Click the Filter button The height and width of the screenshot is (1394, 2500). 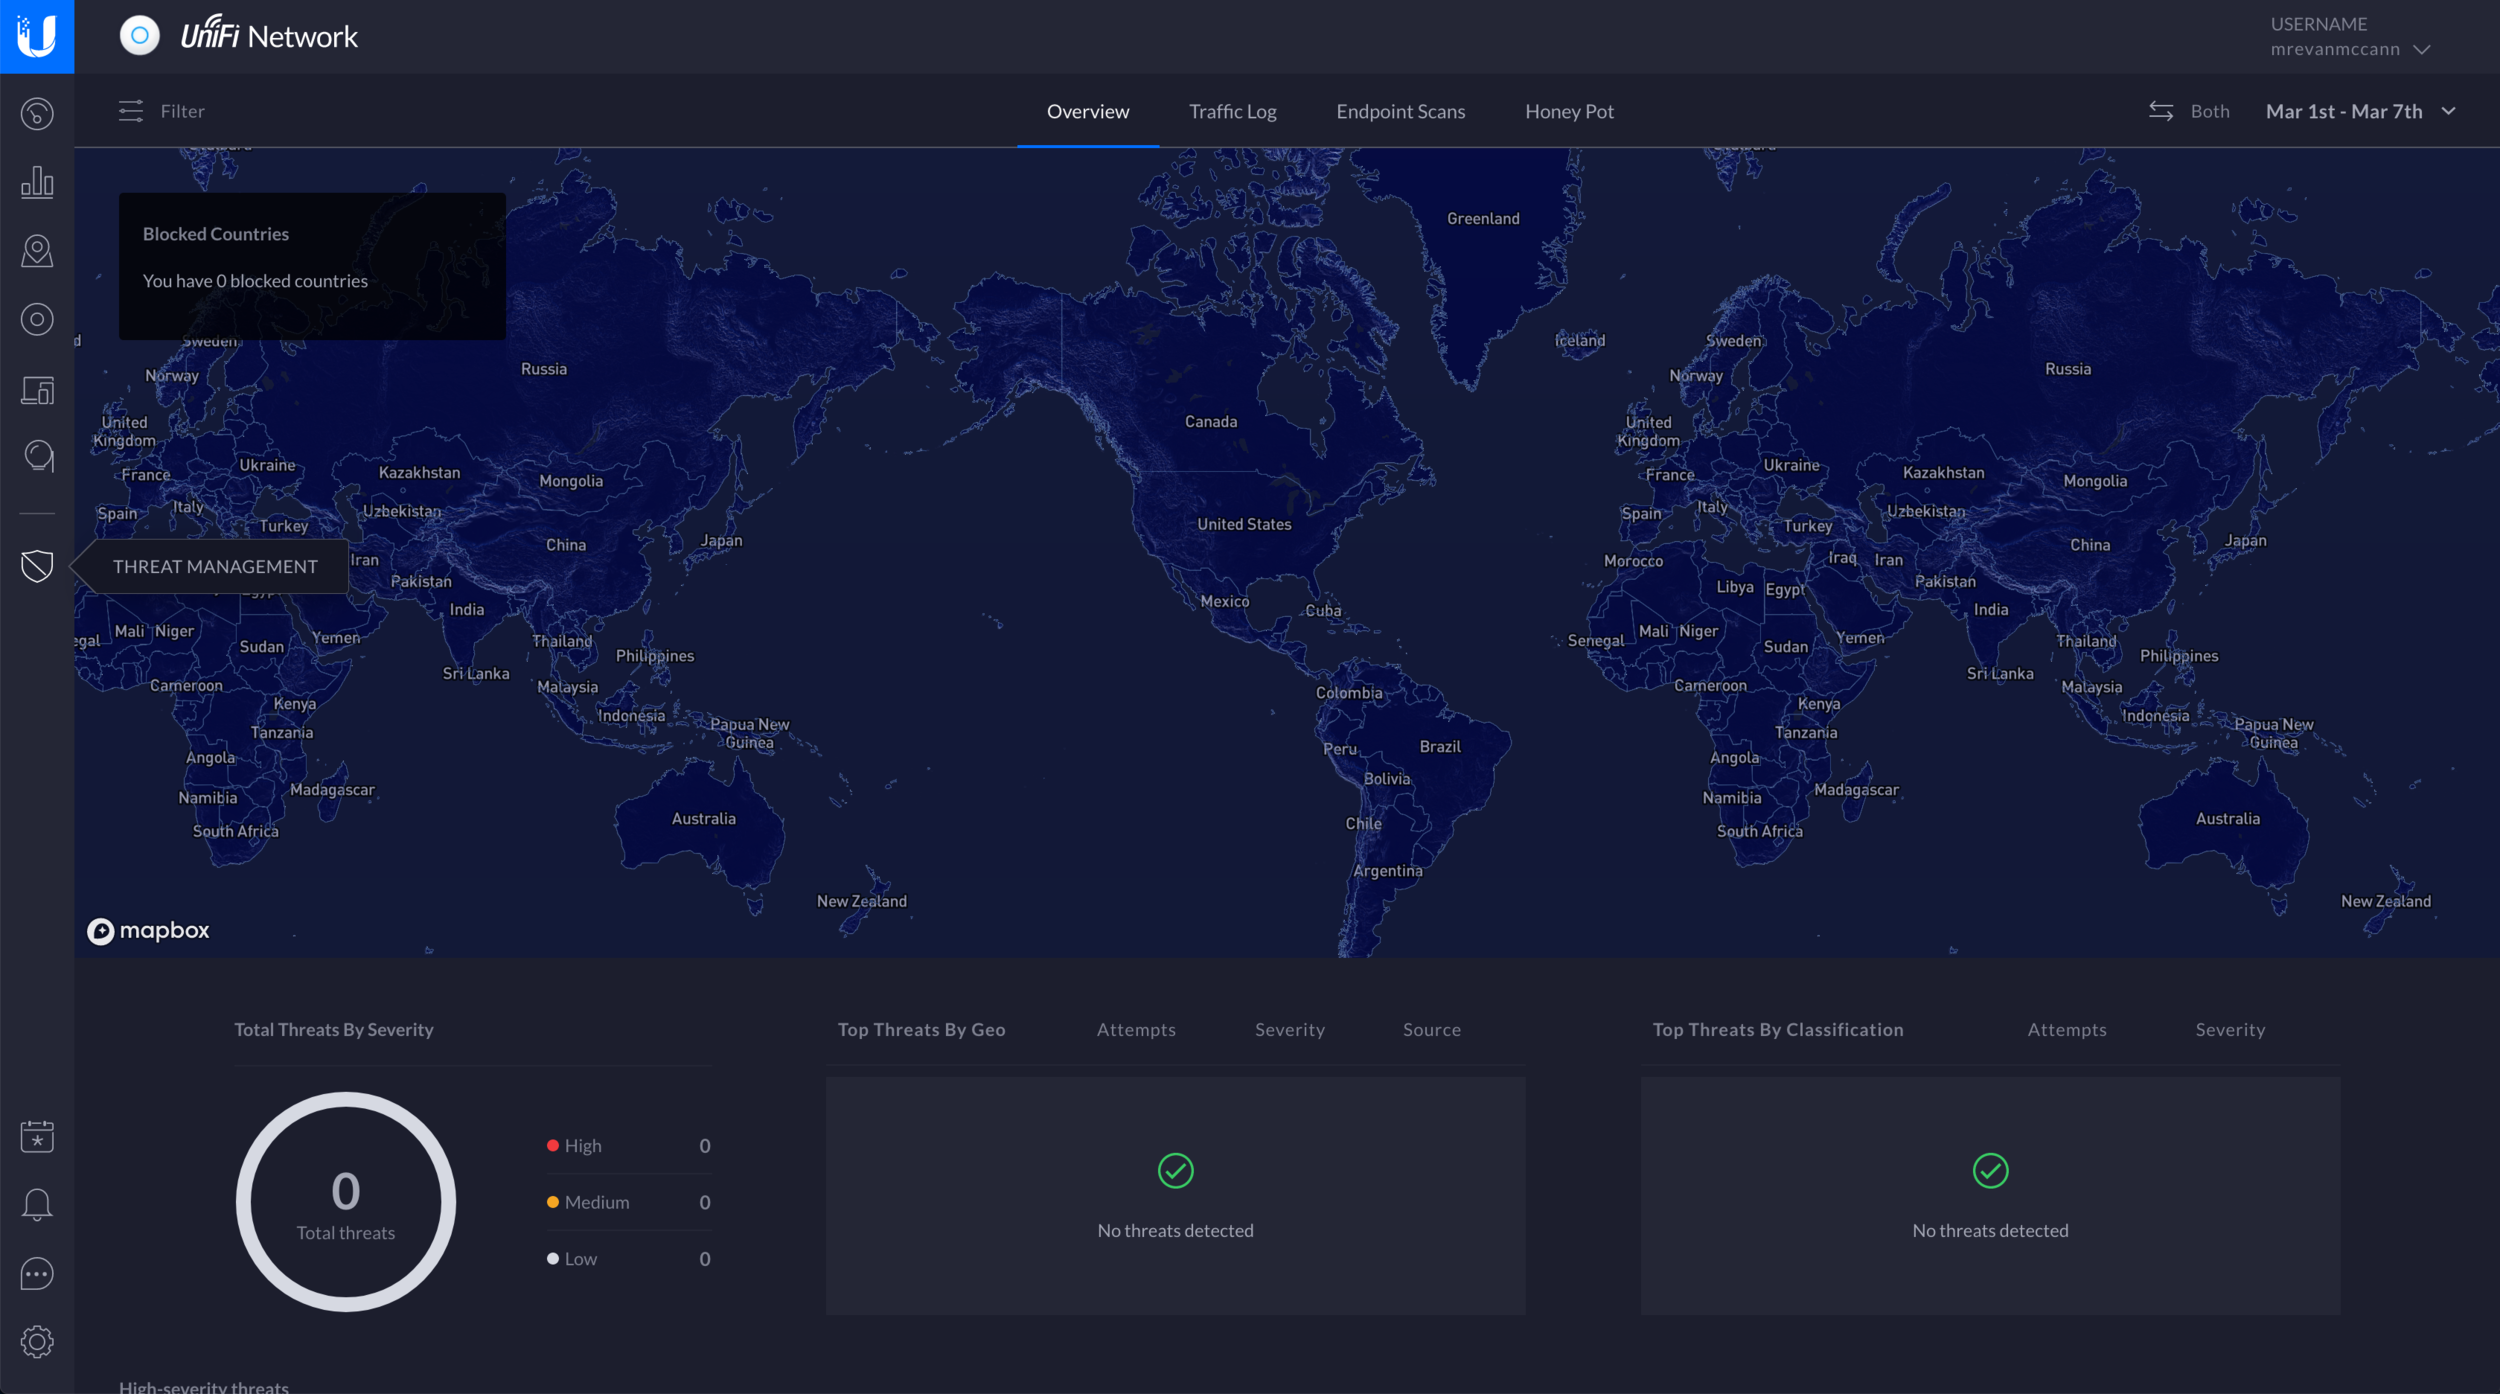tap(161, 111)
